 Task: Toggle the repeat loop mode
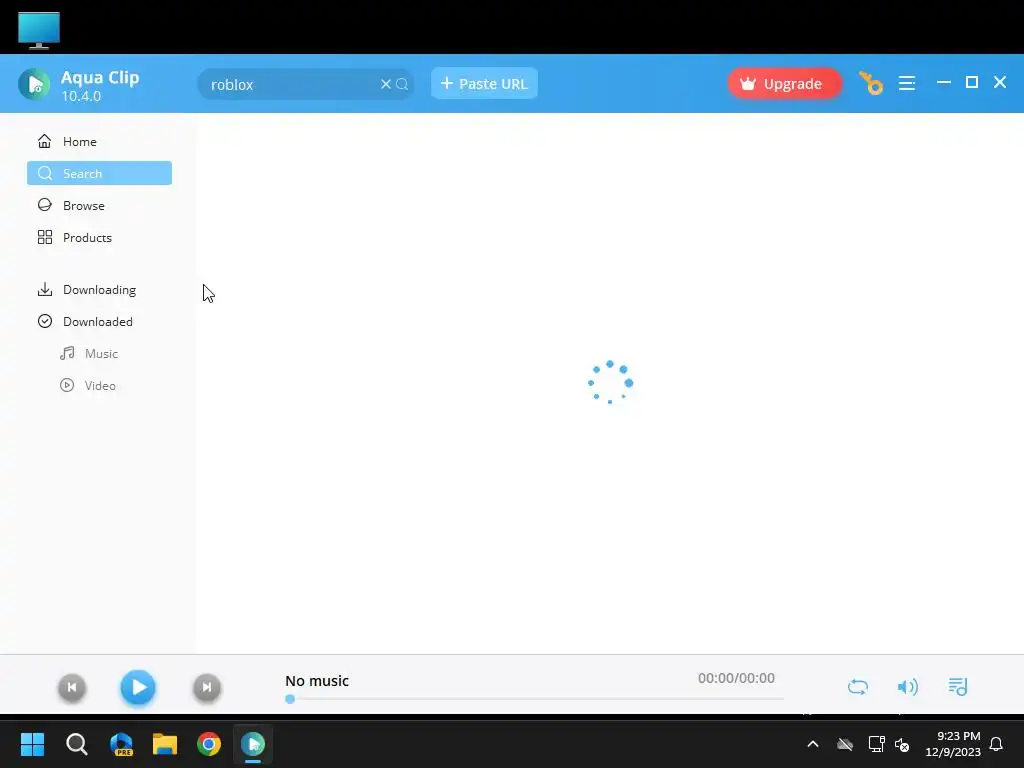pos(857,687)
